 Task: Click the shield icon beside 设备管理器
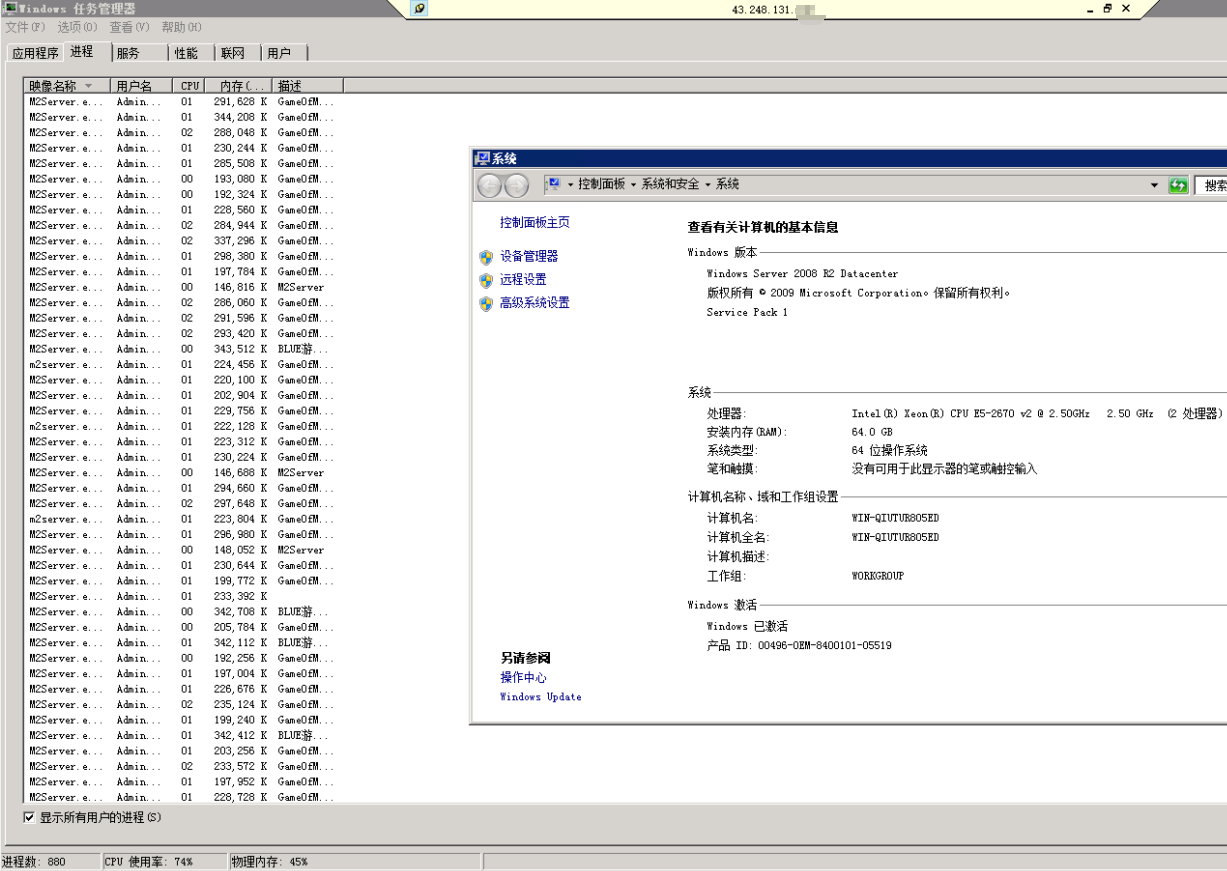tap(486, 257)
